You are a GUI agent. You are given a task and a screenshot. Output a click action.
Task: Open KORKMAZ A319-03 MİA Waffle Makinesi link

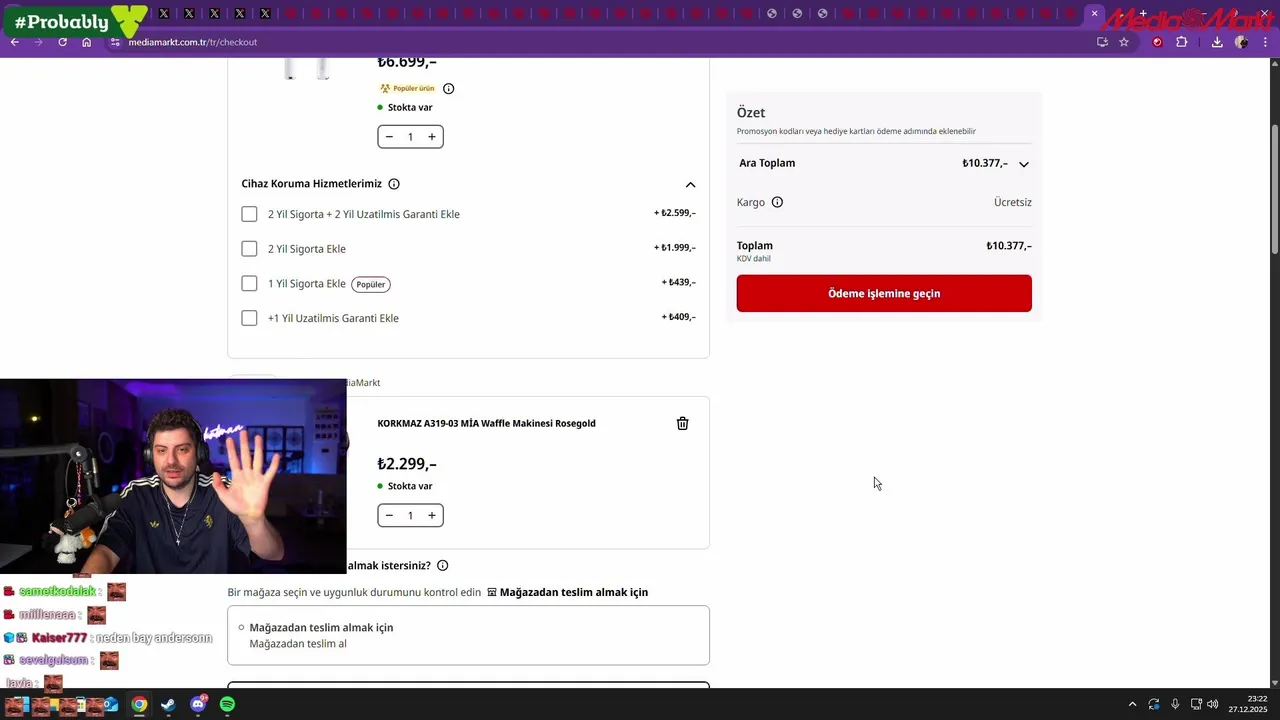tap(486, 424)
